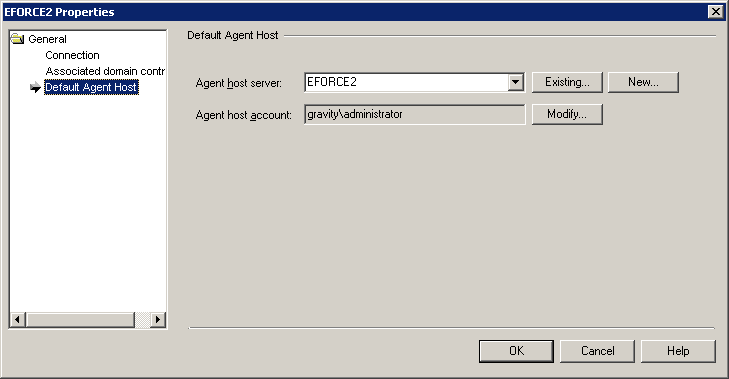
Task: Click the tree scrollbar's right arrow
Action: 158,320
